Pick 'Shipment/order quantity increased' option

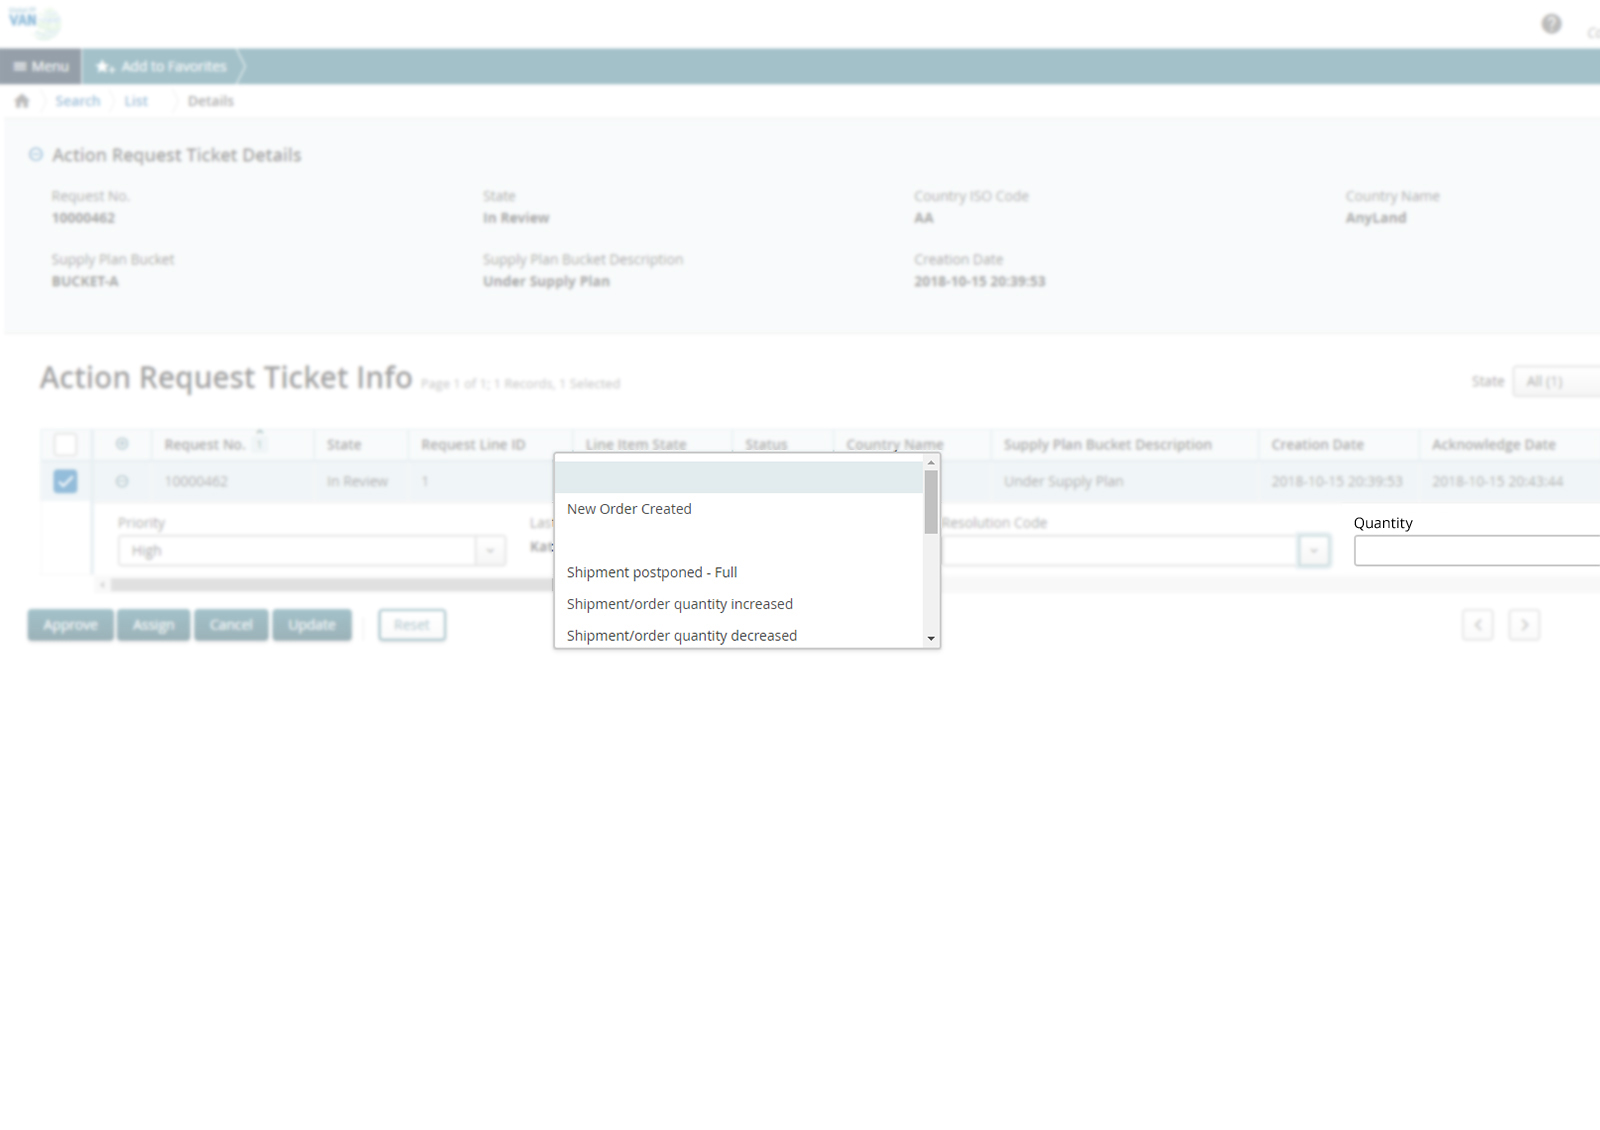(679, 604)
